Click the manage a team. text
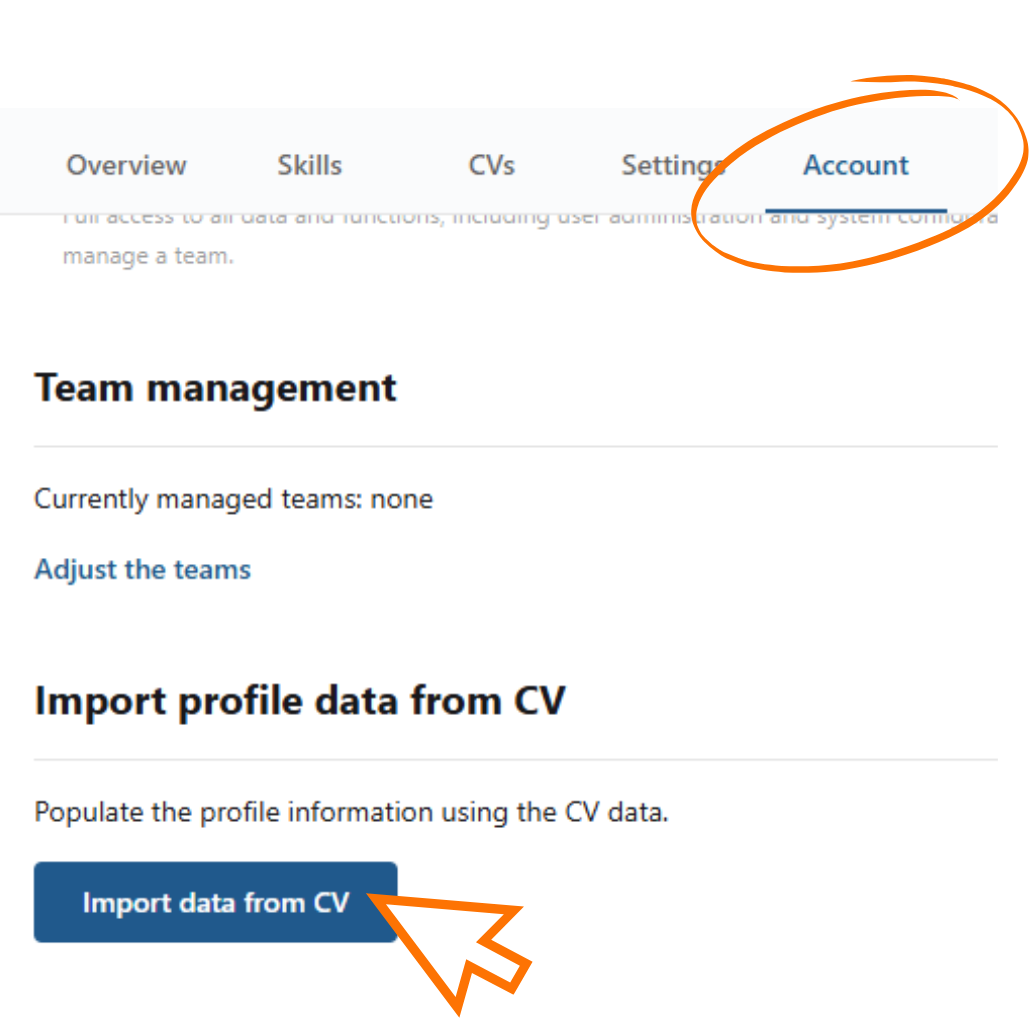The image size is (1030, 1028). point(148,256)
